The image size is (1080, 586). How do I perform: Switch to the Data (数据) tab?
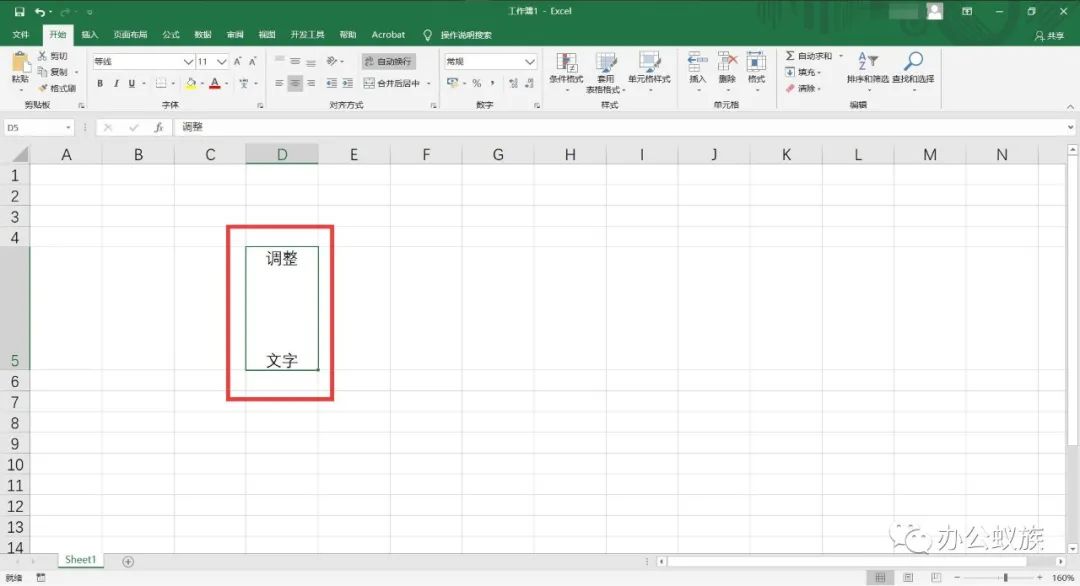coord(202,34)
